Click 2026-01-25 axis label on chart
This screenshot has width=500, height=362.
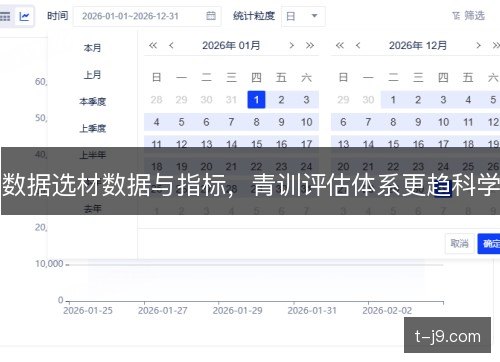(x=88, y=311)
